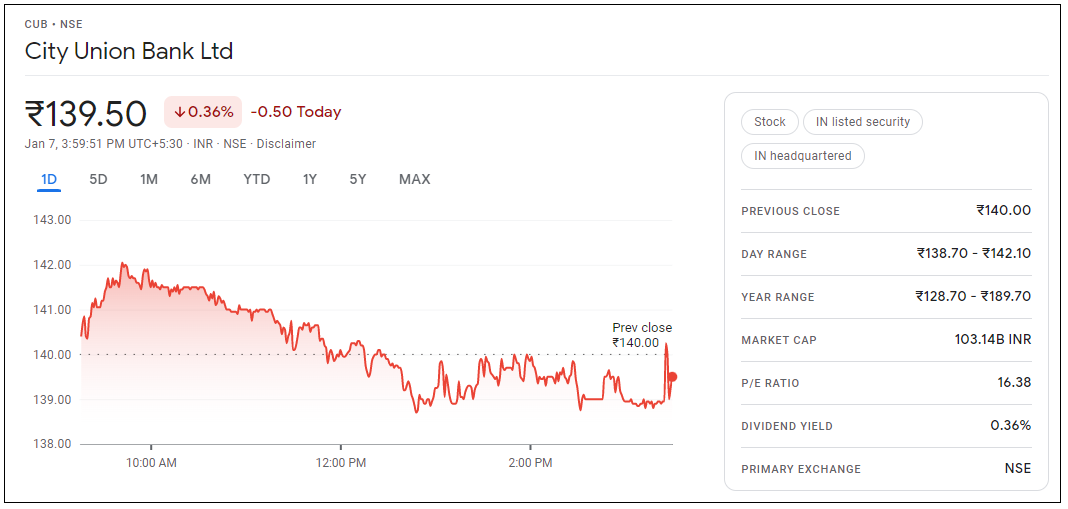Click the 142.00 y-axis label
The width and height of the screenshot is (1068, 509).
(51, 265)
